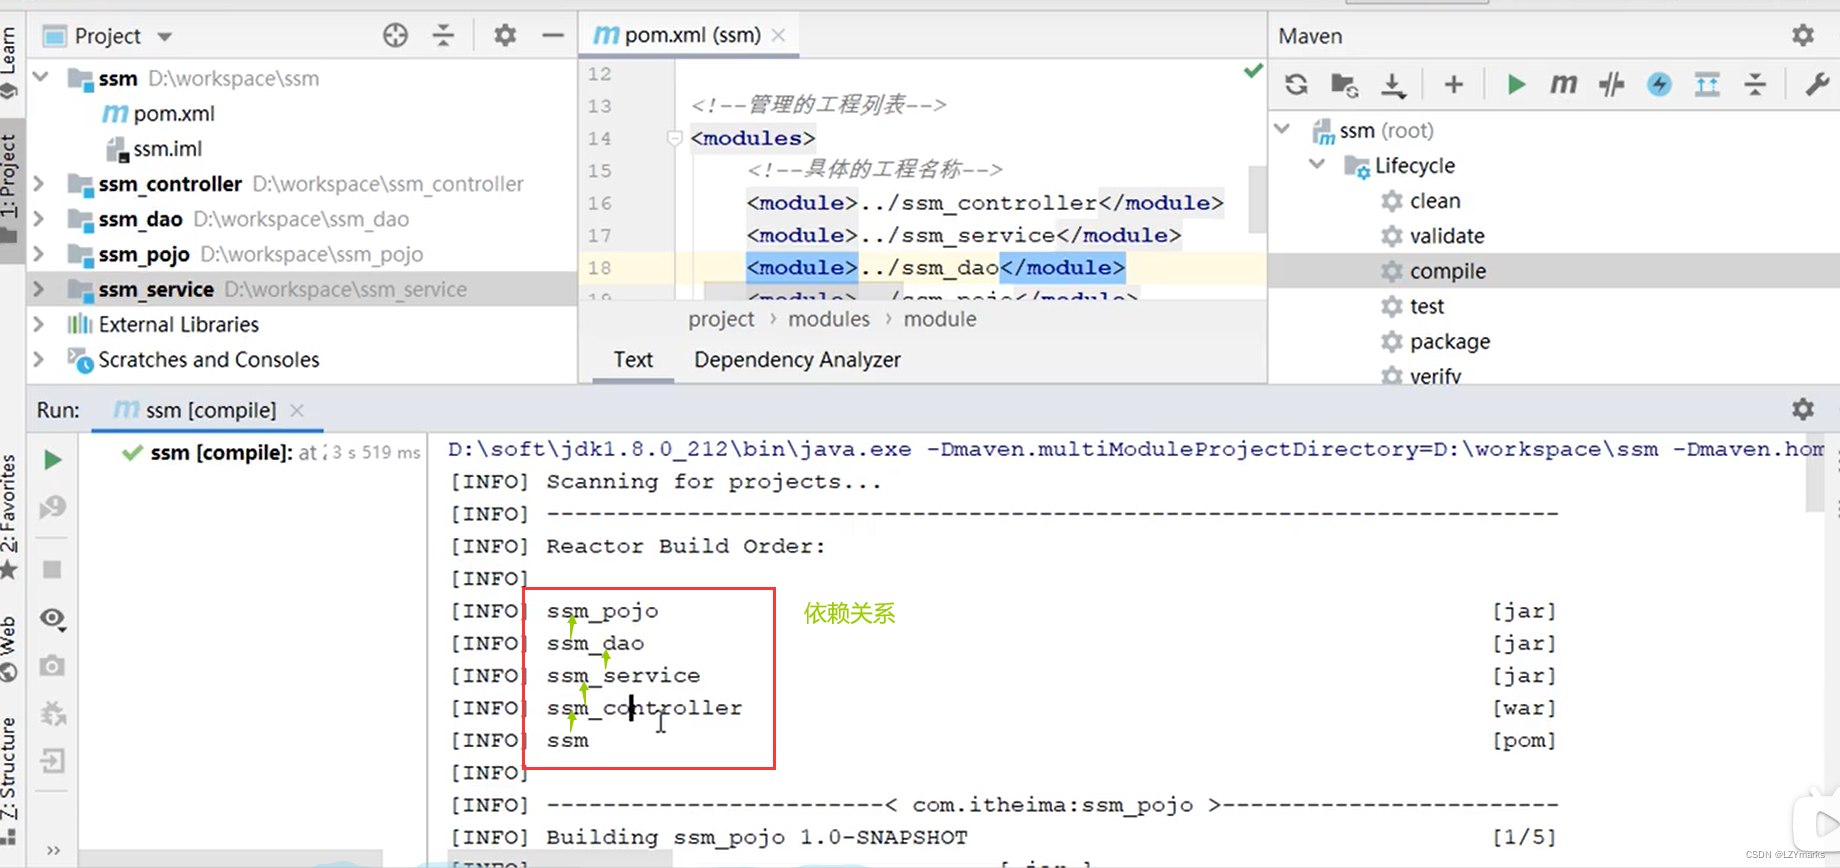Open Maven panel gear options
Image resolution: width=1840 pixels, height=868 pixels.
point(1803,36)
